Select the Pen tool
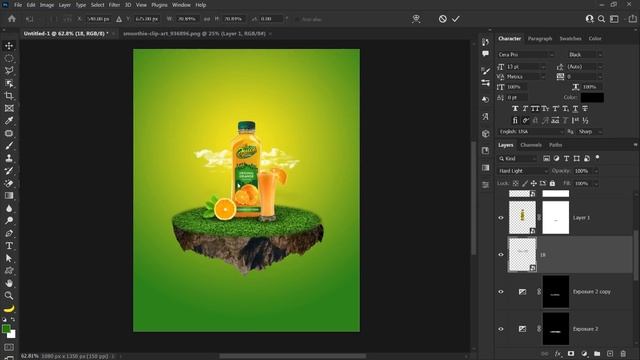Viewport: 640px width, 360px height. tap(9, 233)
